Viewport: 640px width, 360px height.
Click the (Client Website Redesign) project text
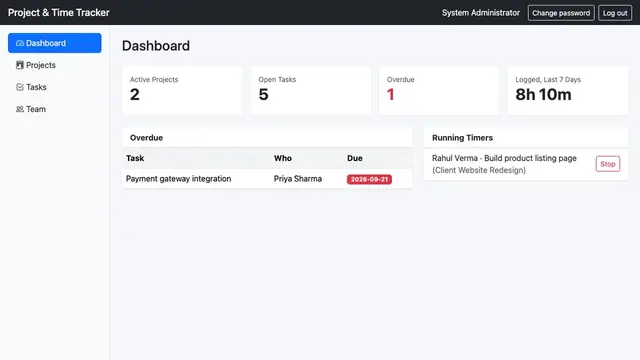tap(479, 170)
